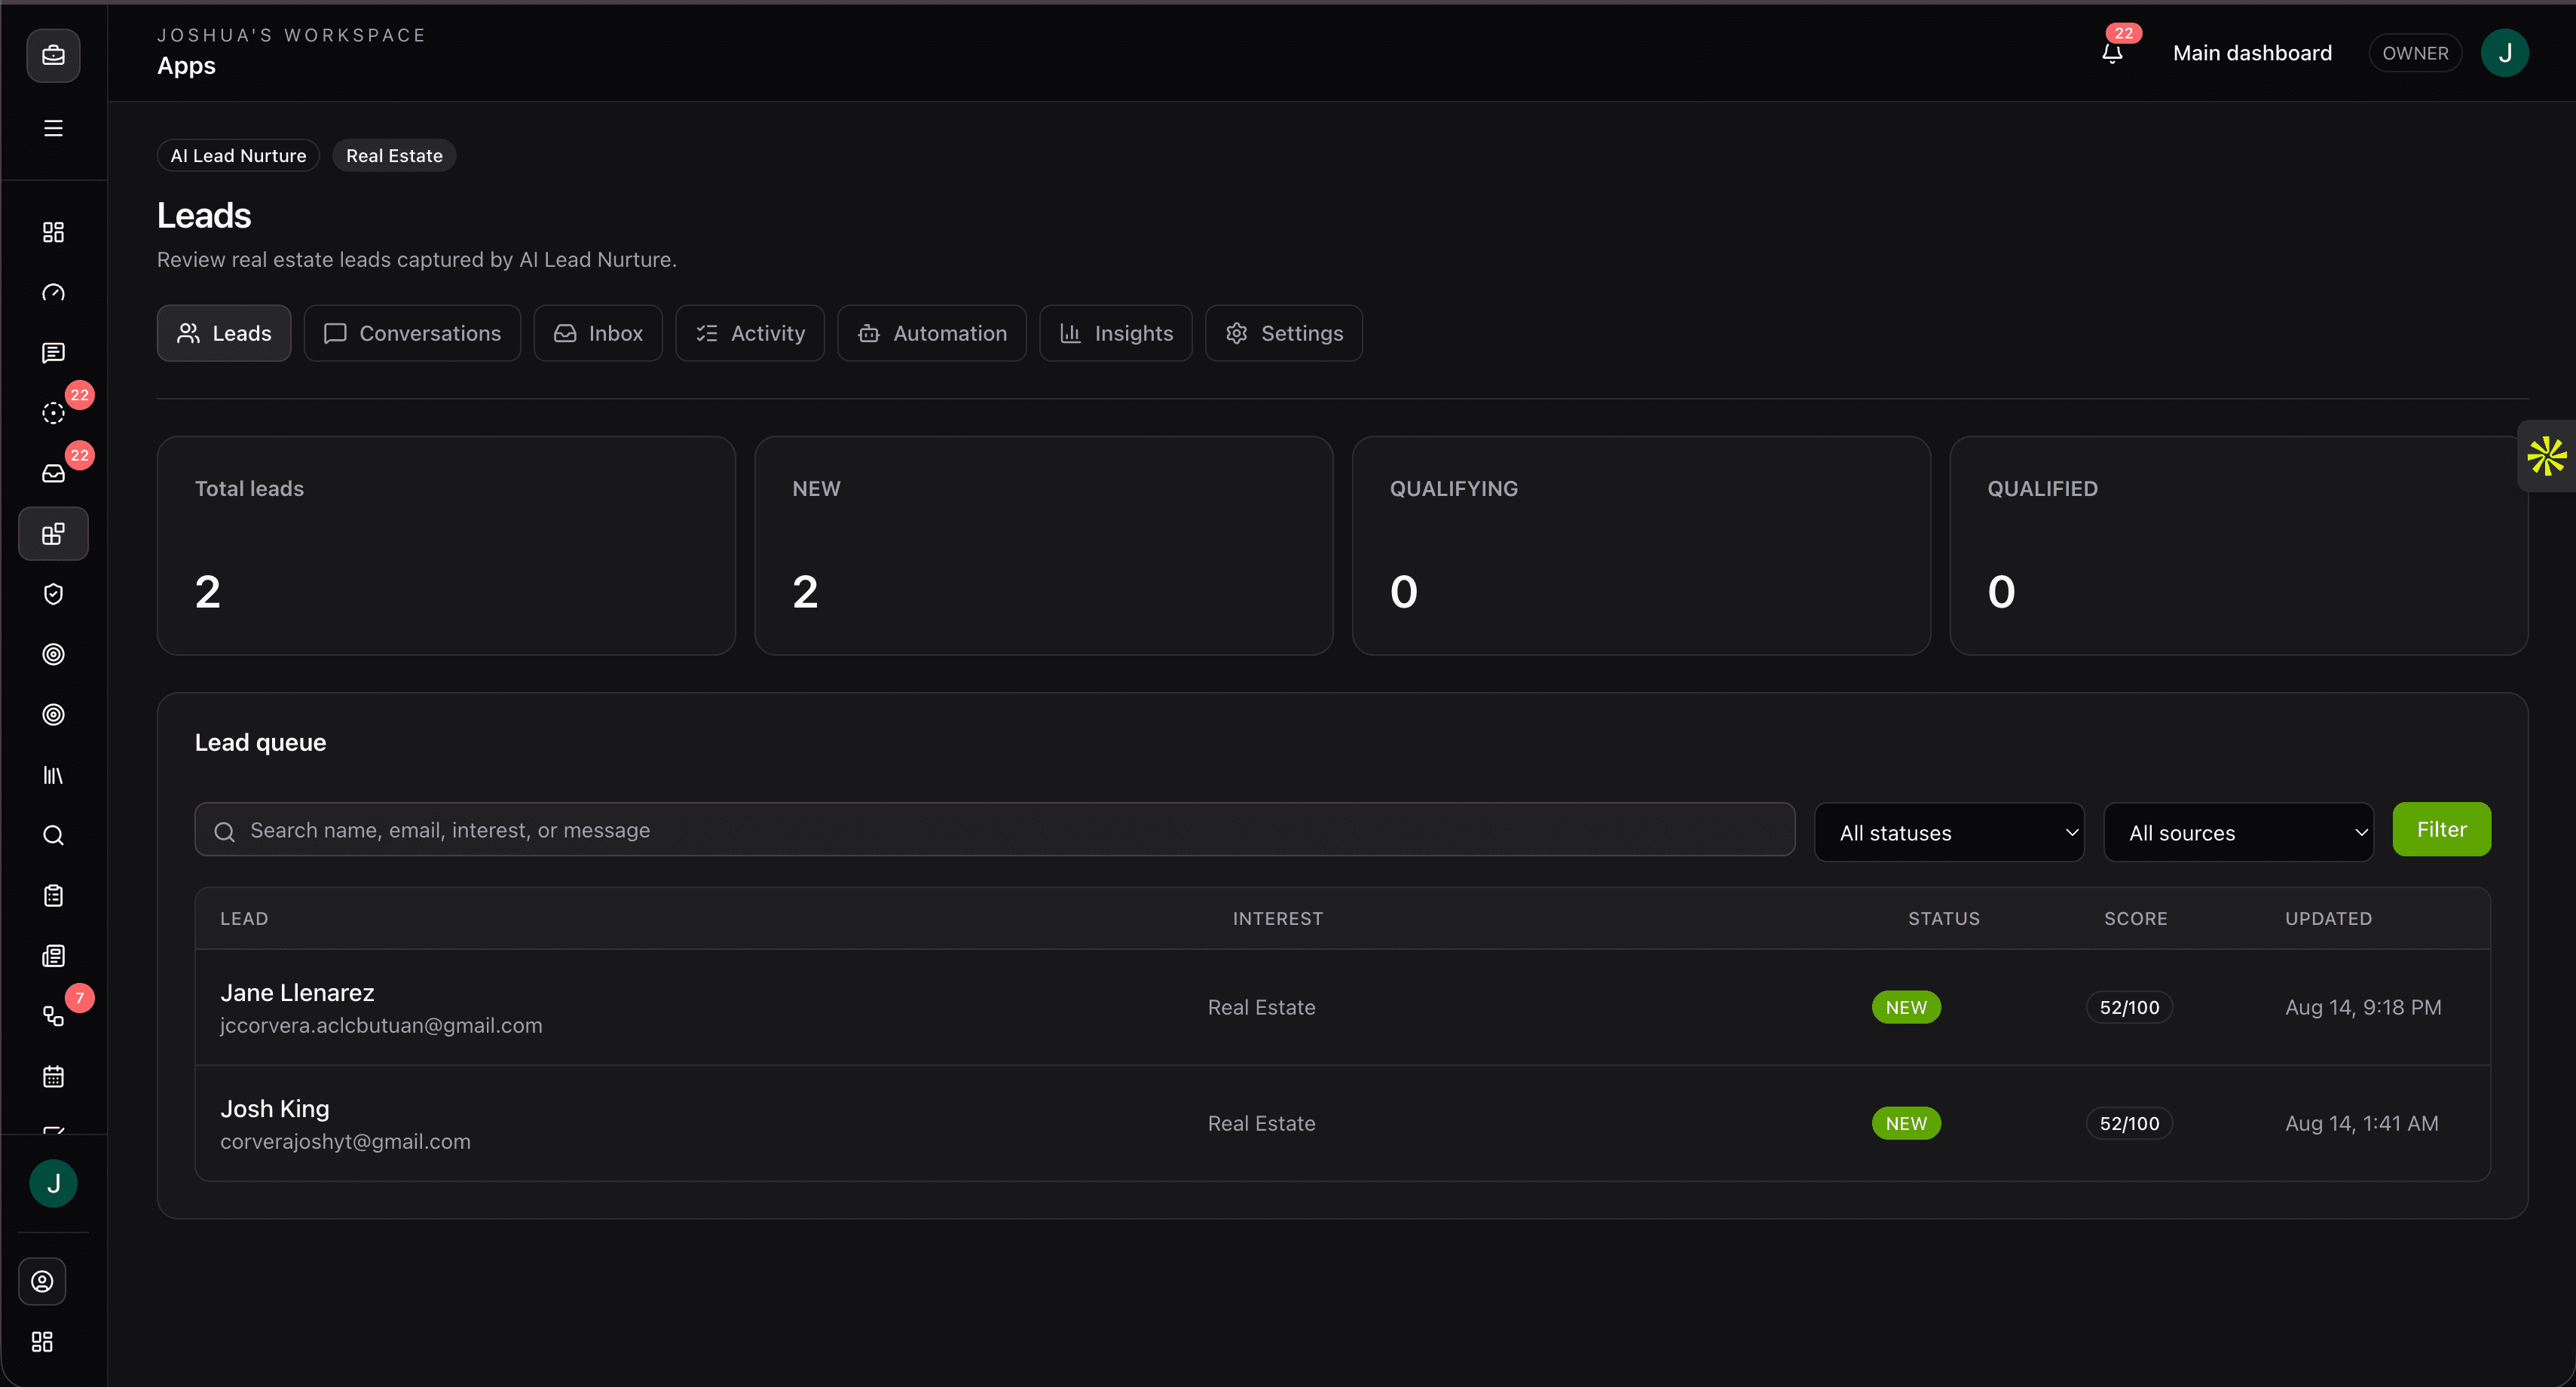This screenshot has width=2576, height=1387.
Task: Select the highlighted Apps icon in sidebar
Action: (x=53, y=533)
